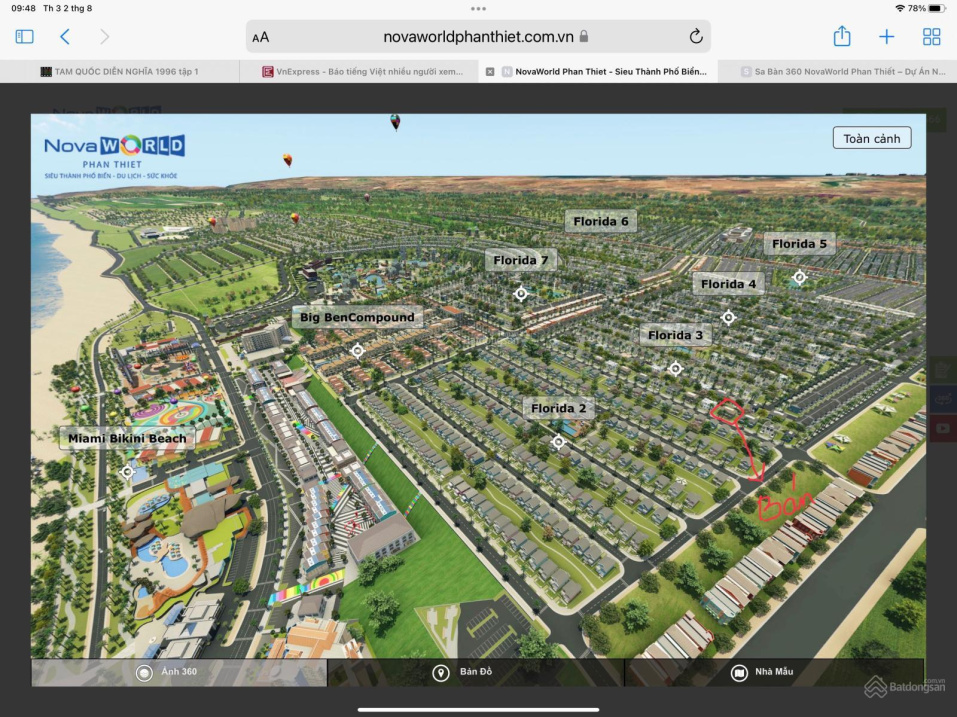Close the NovaWorld Phan Thiet tab
This screenshot has height=717, width=957.
(x=489, y=71)
